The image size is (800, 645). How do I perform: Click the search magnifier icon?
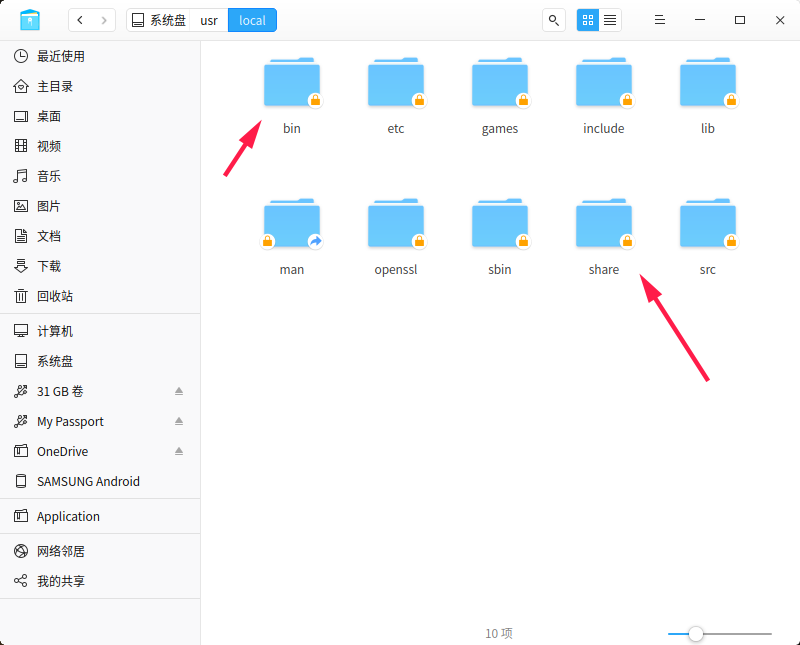click(x=554, y=20)
